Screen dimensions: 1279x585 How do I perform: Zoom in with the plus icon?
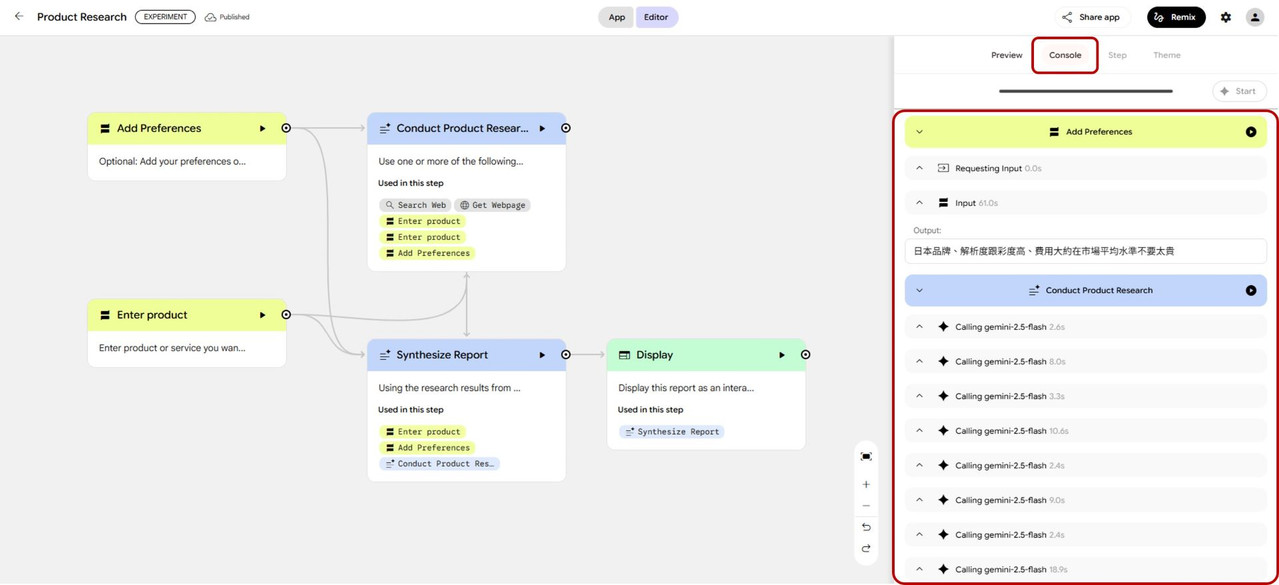866,484
